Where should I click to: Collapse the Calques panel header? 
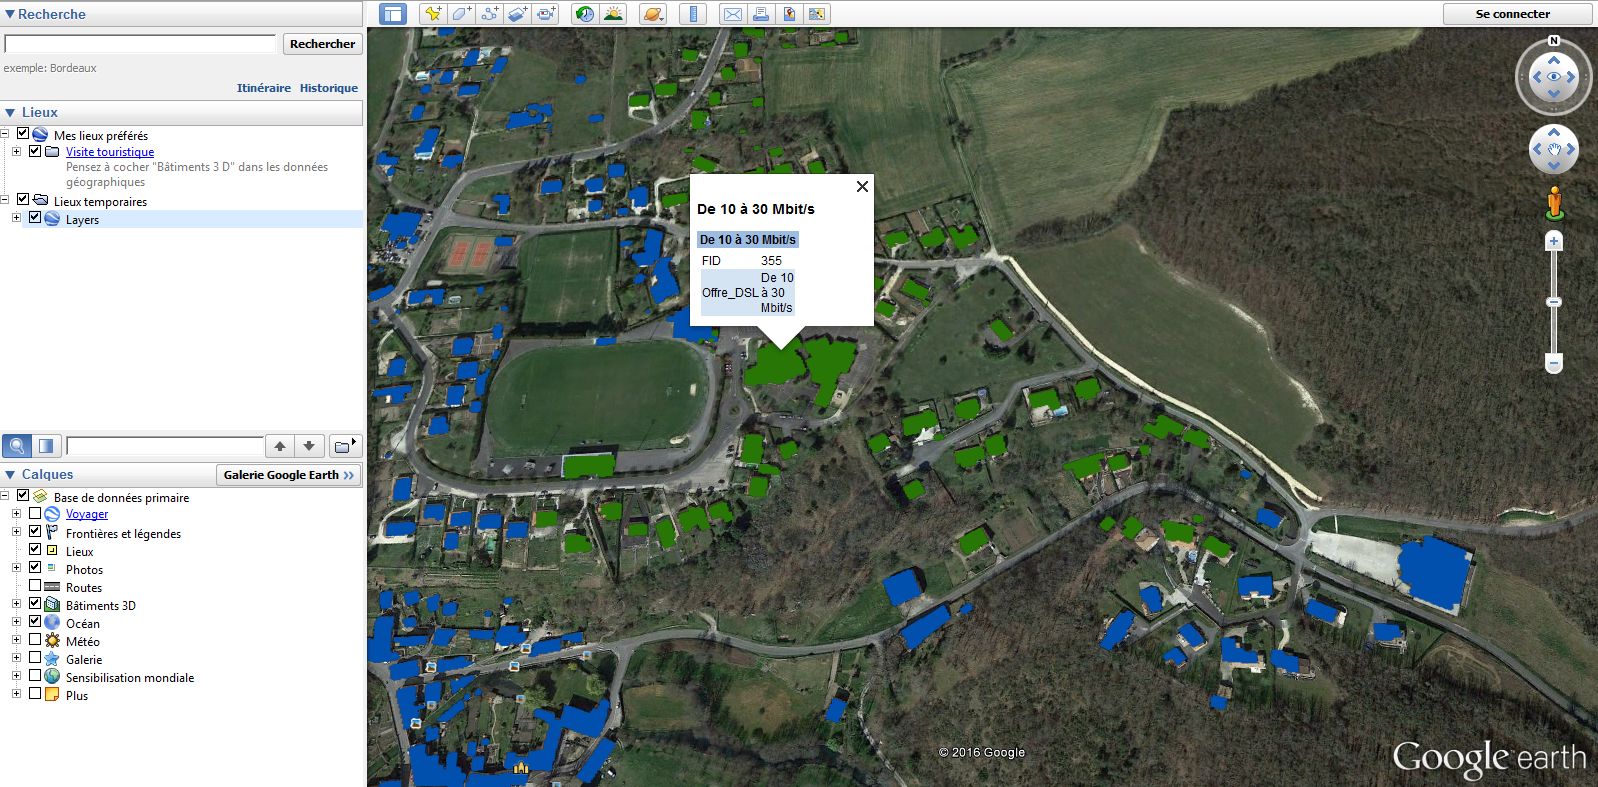point(10,475)
